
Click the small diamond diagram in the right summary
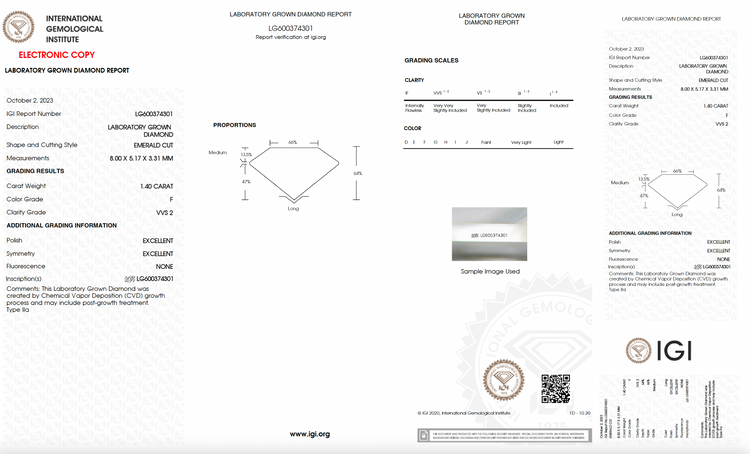click(x=678, y=190)
